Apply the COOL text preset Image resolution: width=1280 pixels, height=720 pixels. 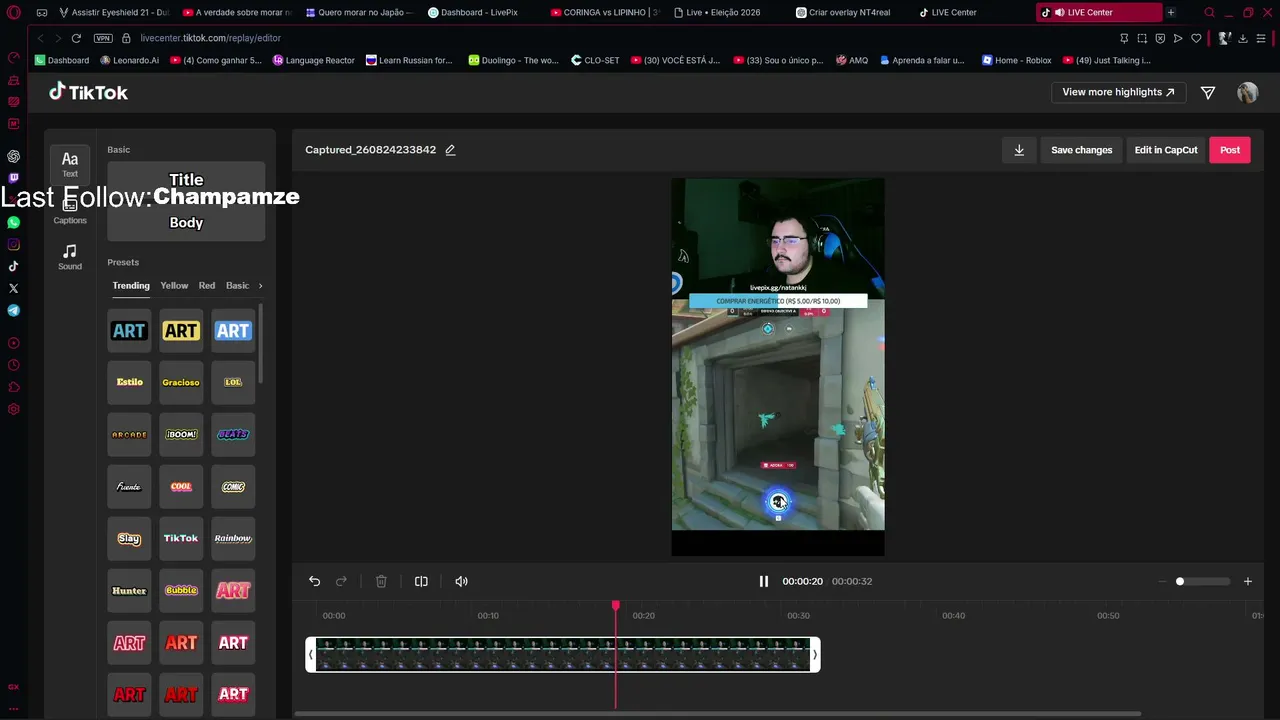tap(181, 486)
